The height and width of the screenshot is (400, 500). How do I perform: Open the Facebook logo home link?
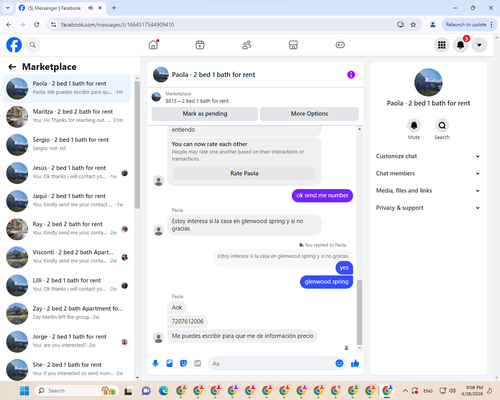coord(14,45)
